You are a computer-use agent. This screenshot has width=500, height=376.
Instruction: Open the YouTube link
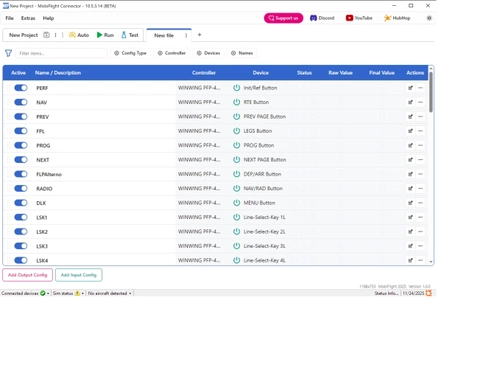coord(359,18)
